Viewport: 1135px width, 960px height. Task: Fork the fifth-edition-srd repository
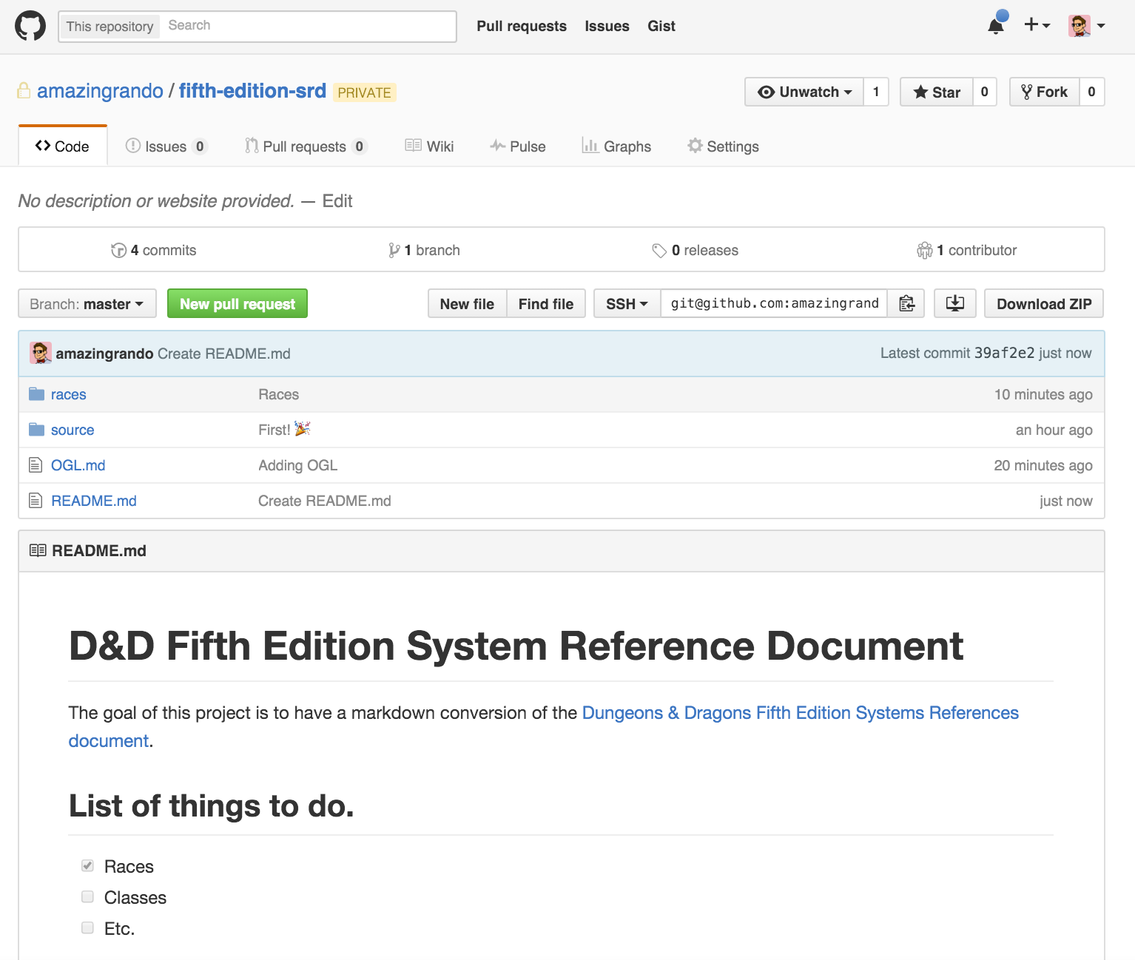1045,92
